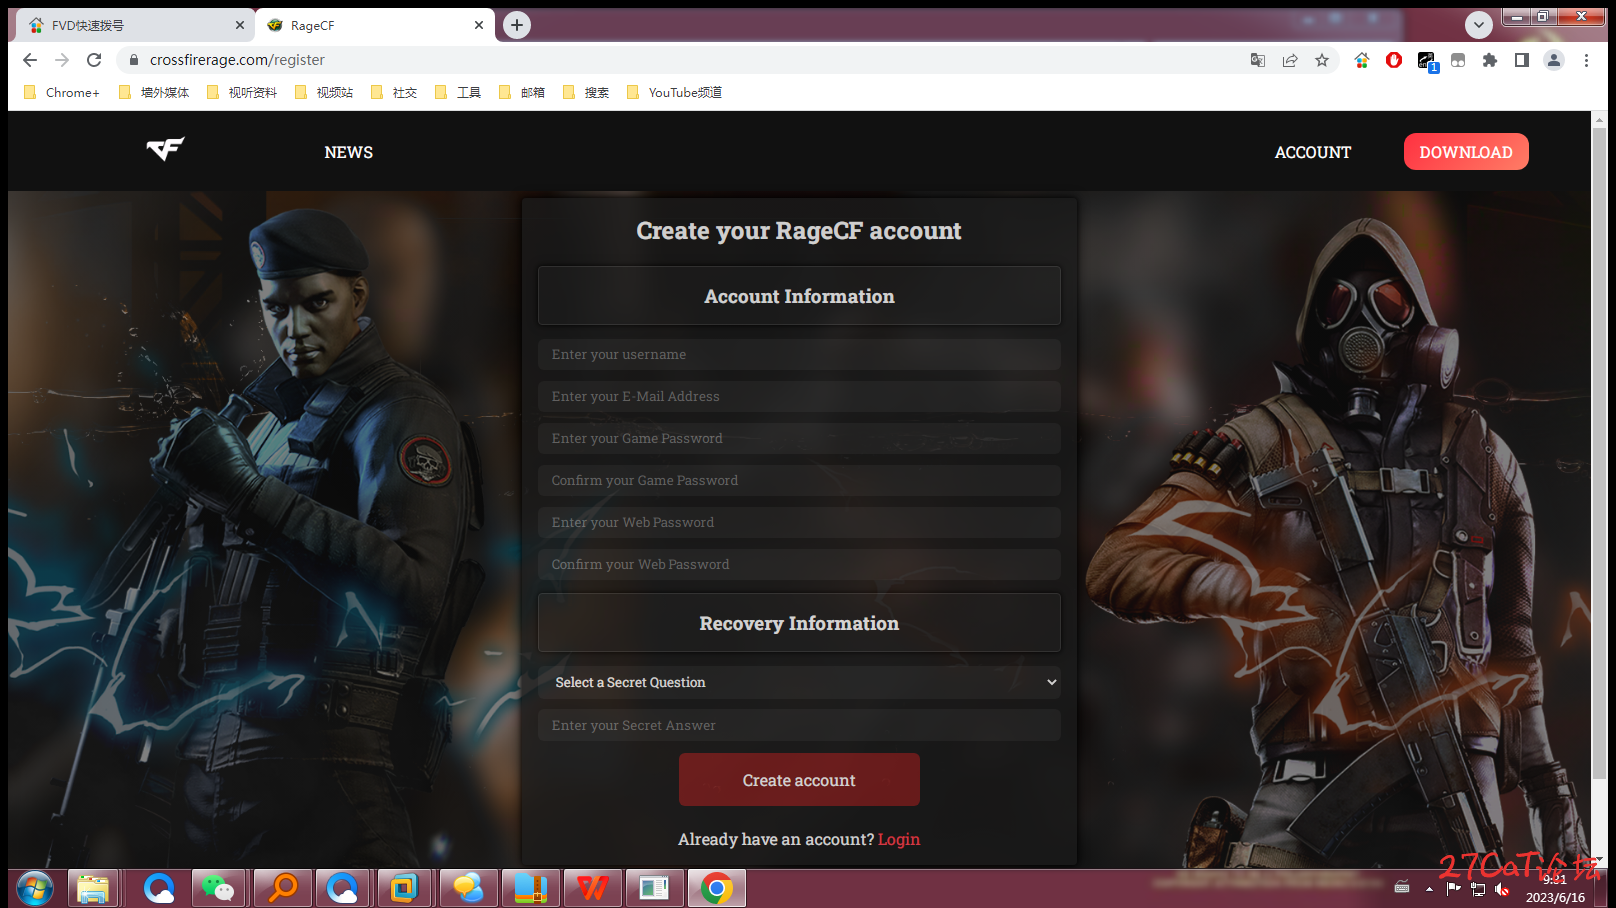The height and width of the screenshot is (908, 1616).
Task: Toggle the browser side panel
Action: click(1522, 60)
